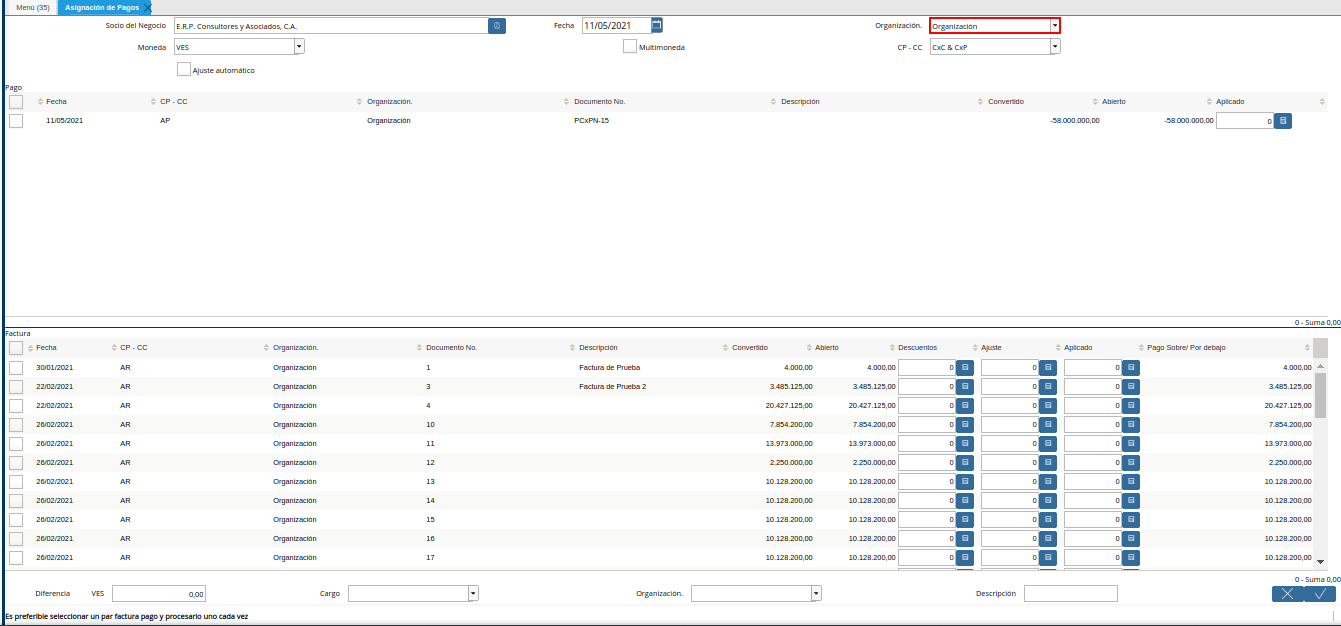Open the Fecha calendar picker icon

(x=657, y=25)
